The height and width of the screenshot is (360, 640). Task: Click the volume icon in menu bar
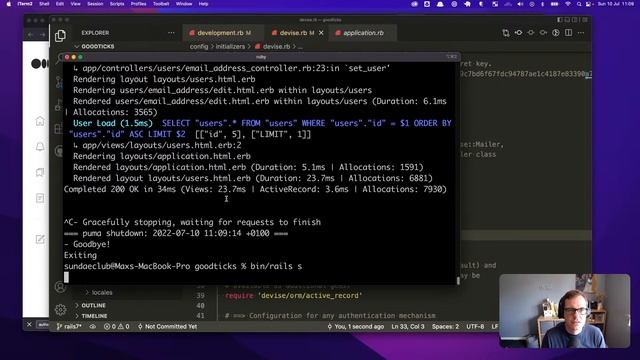click(520, 4)
